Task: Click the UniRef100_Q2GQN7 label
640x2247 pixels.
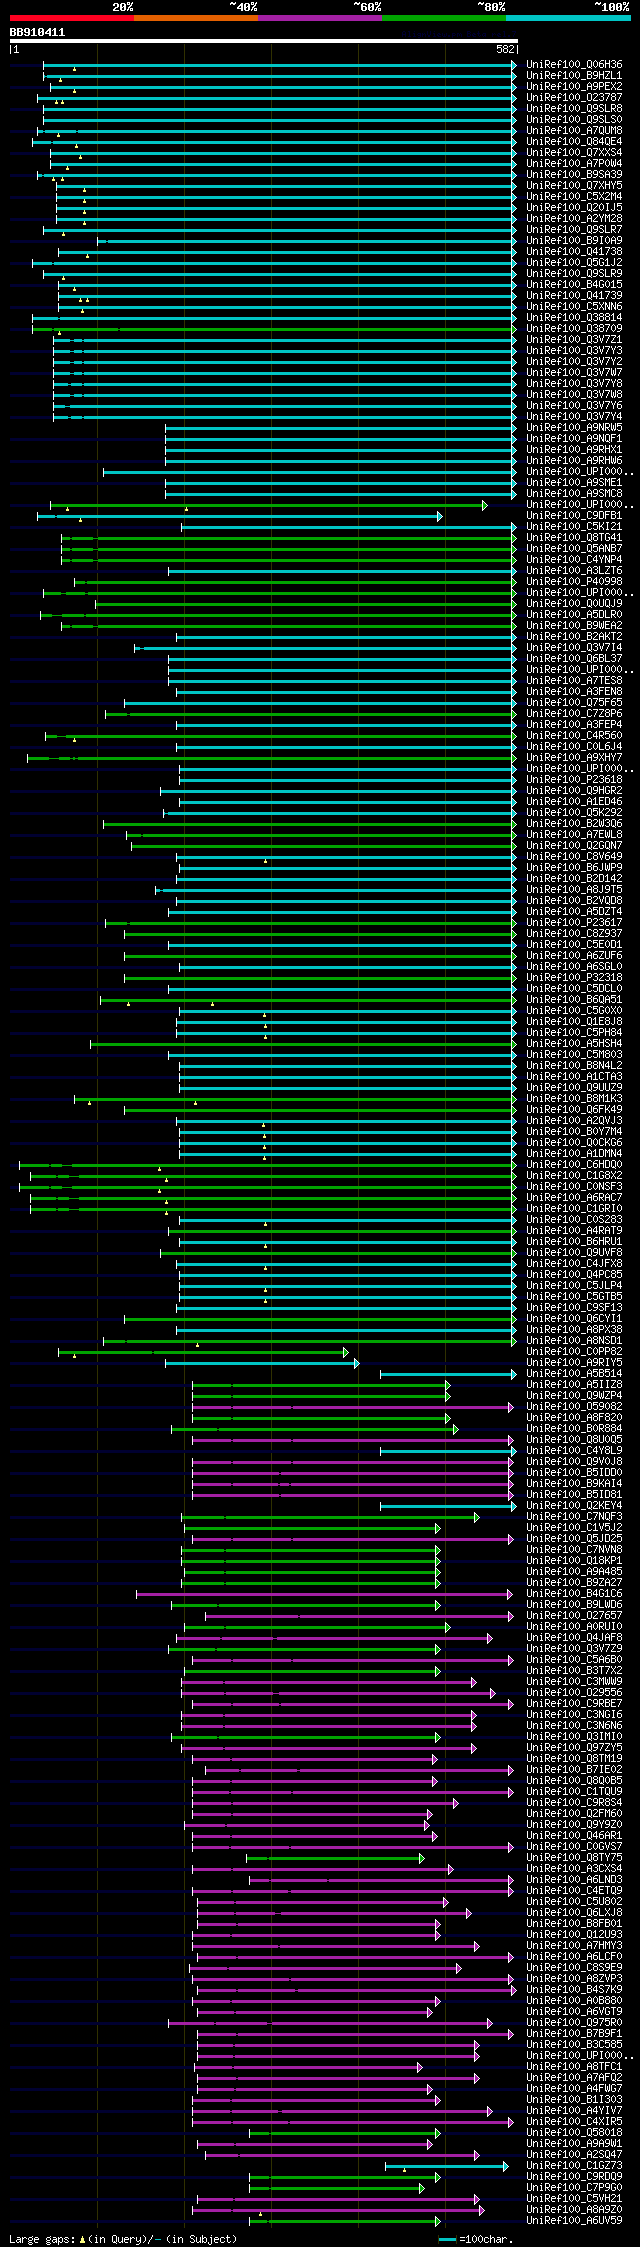Action: (x=574, y=845)
